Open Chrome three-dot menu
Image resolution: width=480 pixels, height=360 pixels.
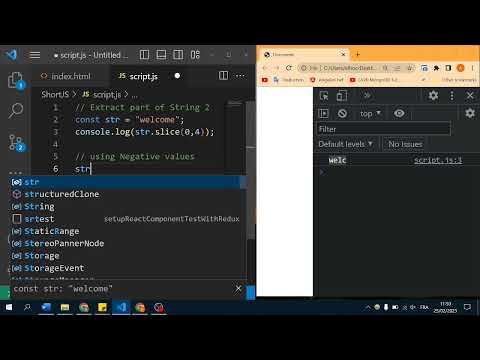[x=472, y=68]
